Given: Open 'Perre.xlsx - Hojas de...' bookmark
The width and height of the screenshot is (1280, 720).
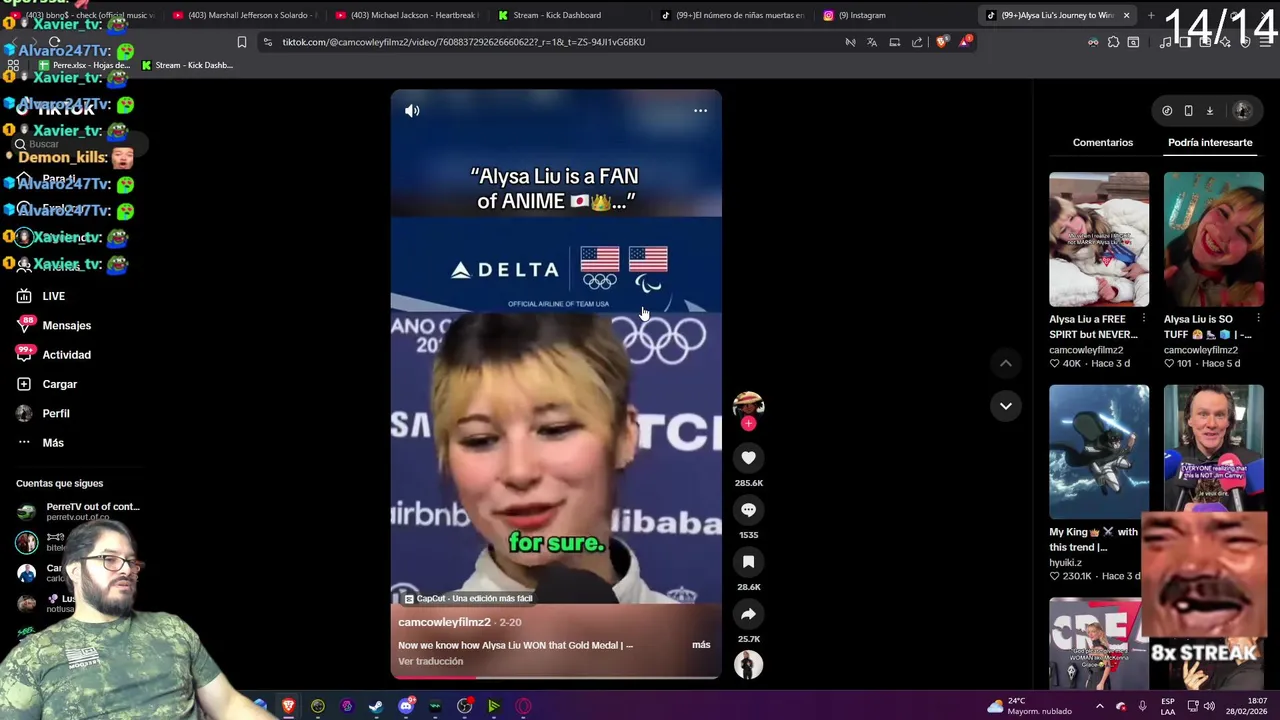Looking at the screenshot, I should (x=84, y=65).
